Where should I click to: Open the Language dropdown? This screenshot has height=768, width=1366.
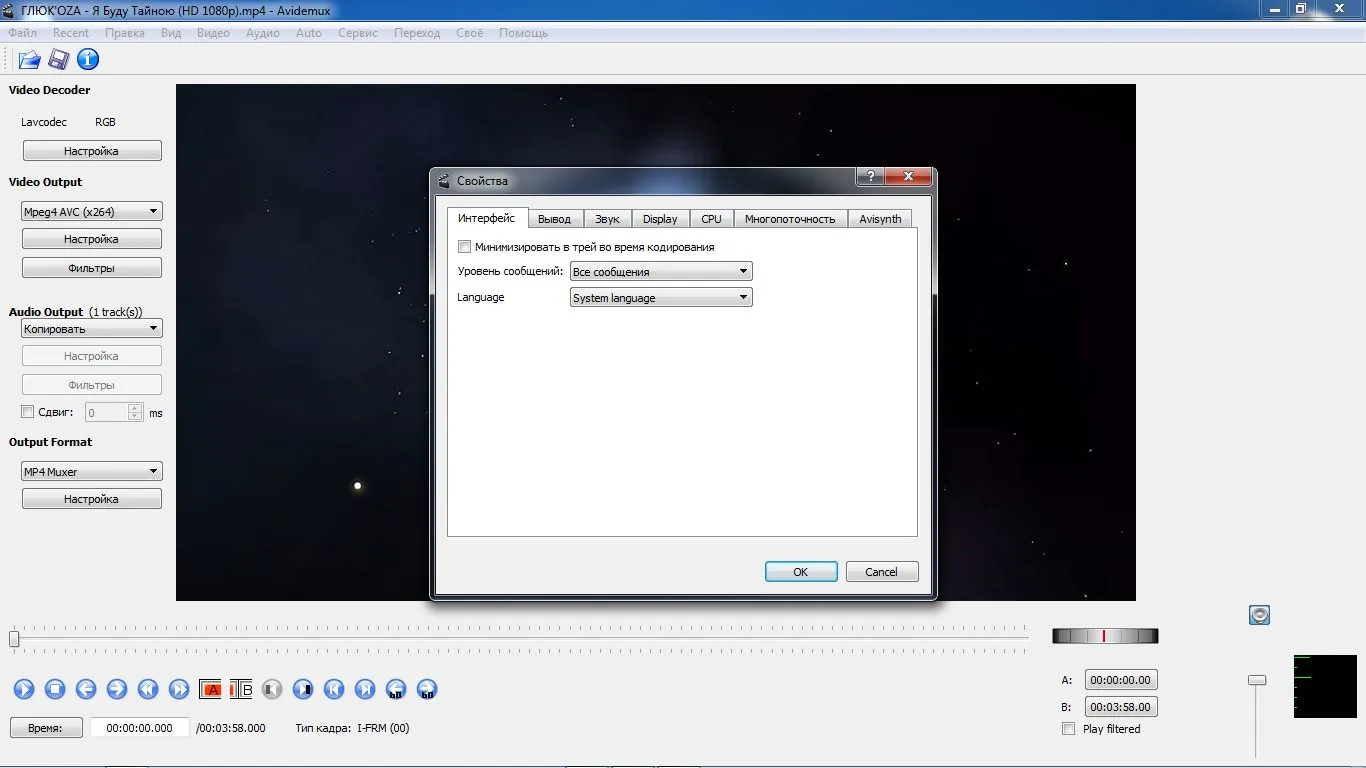click(661, 298)
